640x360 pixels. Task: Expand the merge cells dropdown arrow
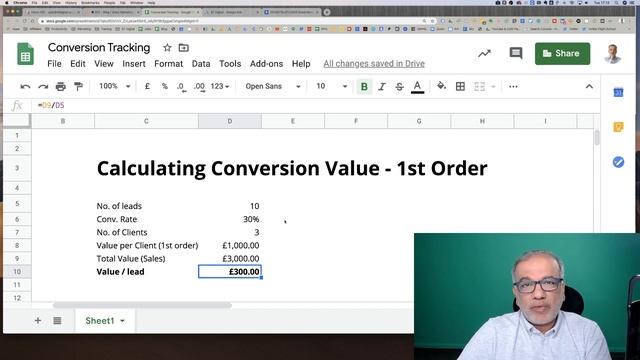(x=493, y=87)
